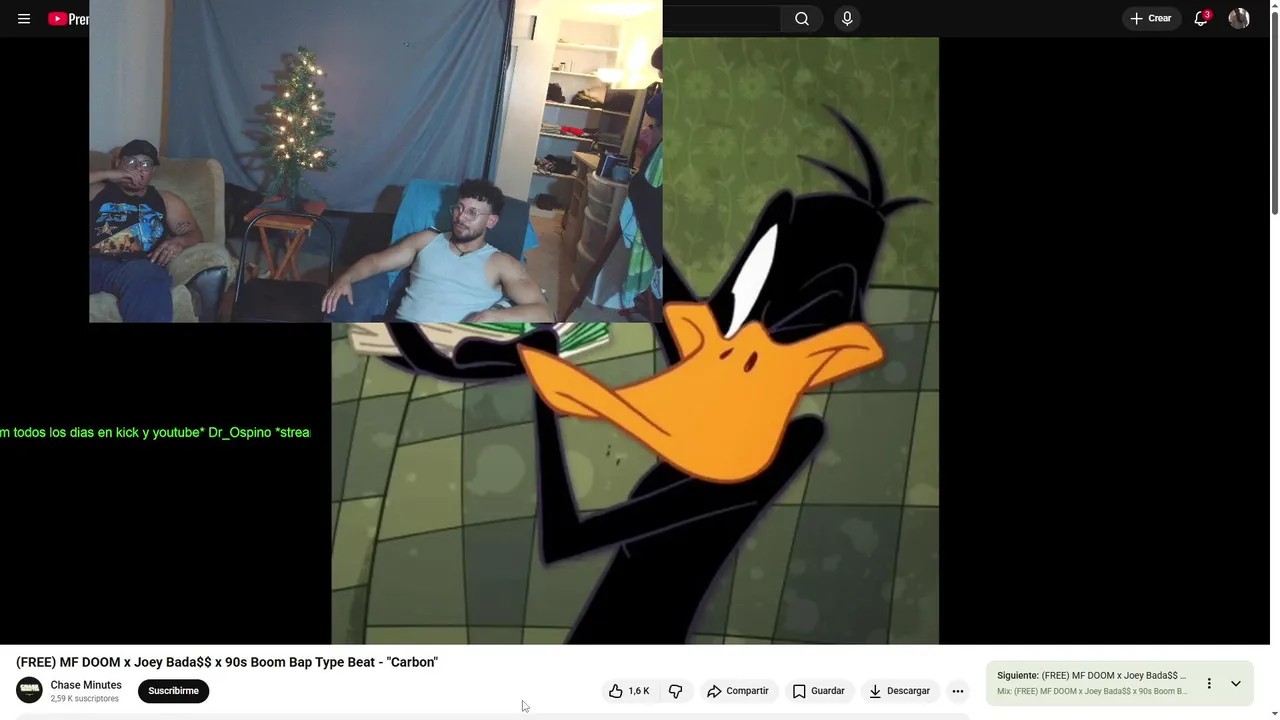The image size is (1280, 720).
Task: Dislike the video with thumbs down
Action: click(x=676, y=691)
